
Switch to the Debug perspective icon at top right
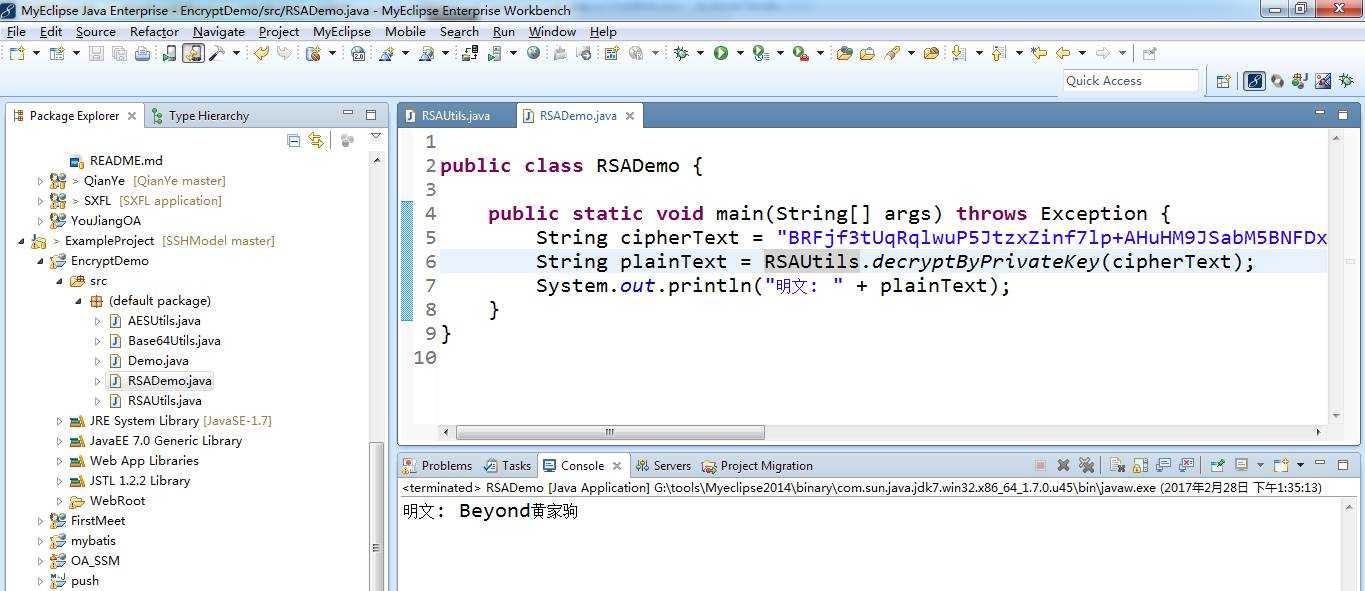pos(1346,81)
